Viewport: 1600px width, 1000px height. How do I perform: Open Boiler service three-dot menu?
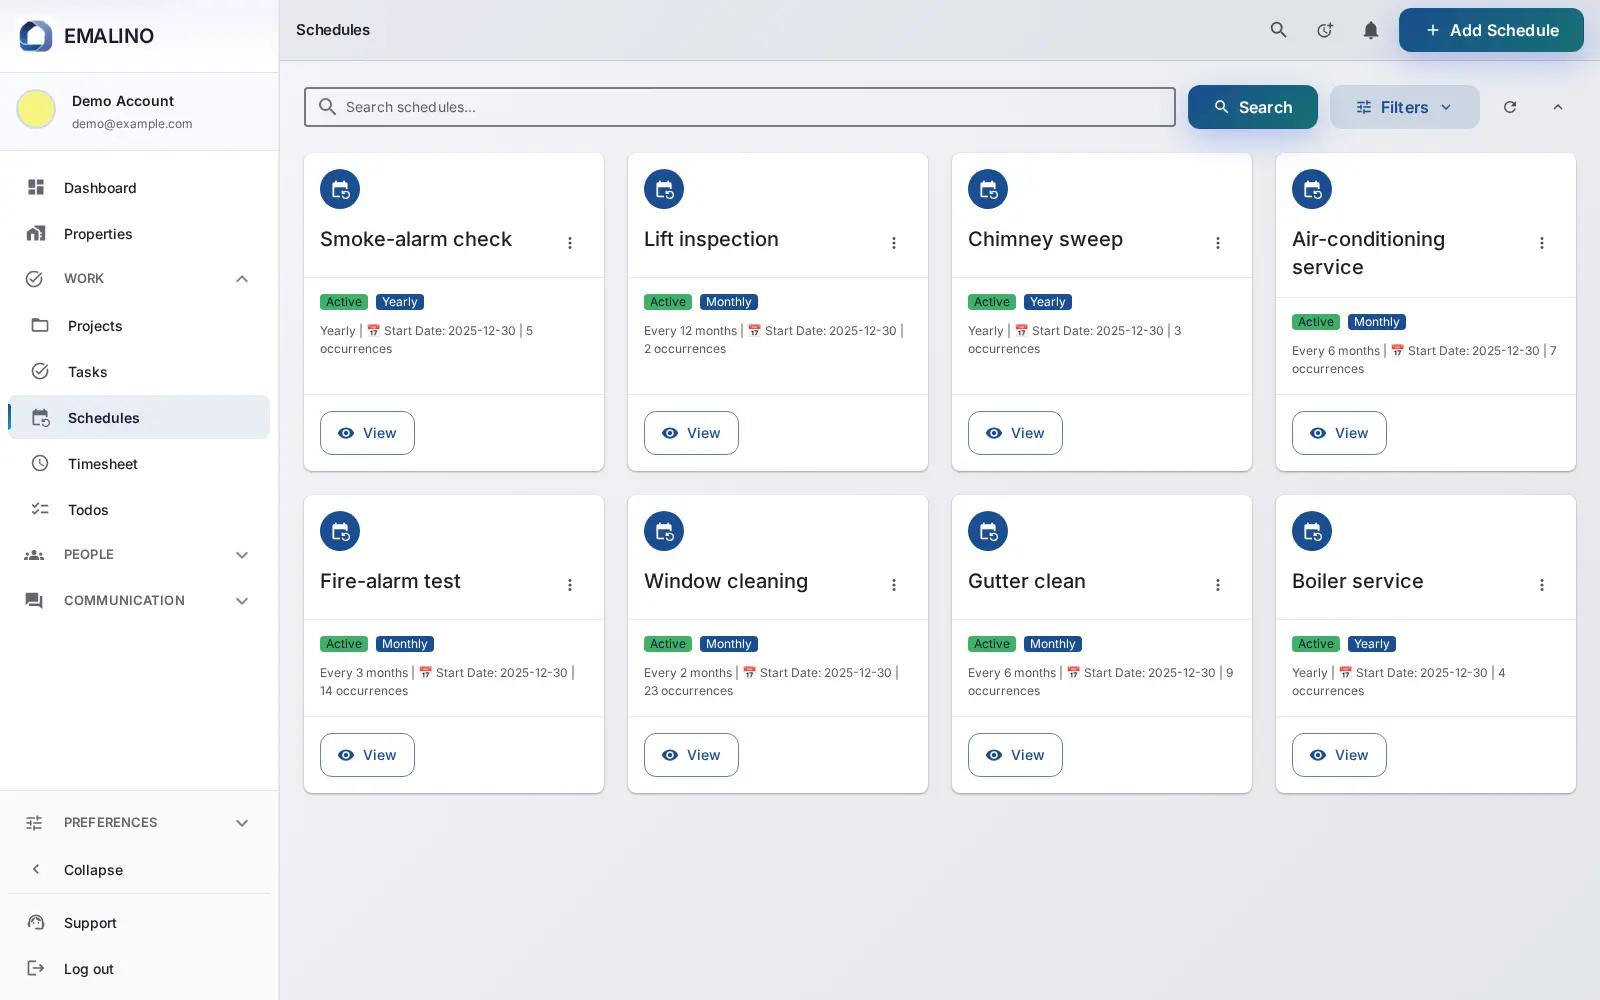click(1542, 585)
